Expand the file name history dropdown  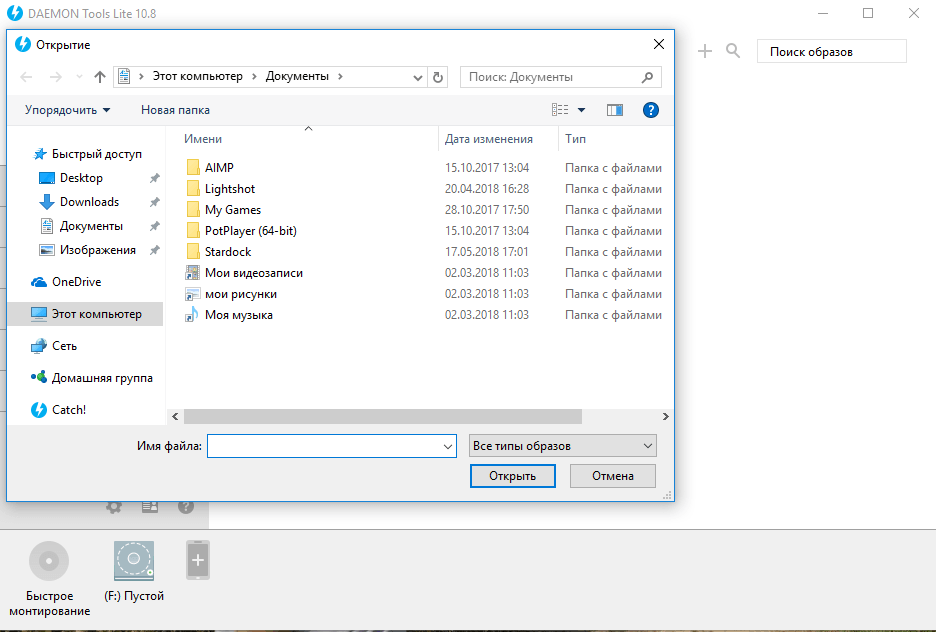tap(448, 446)
